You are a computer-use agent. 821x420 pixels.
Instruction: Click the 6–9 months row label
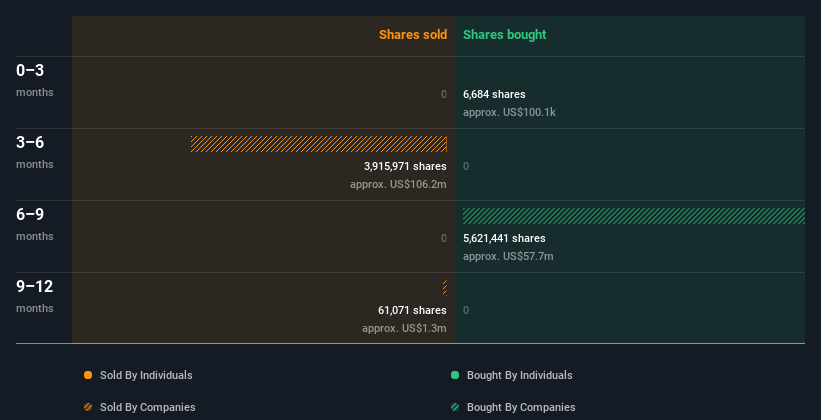35,224
